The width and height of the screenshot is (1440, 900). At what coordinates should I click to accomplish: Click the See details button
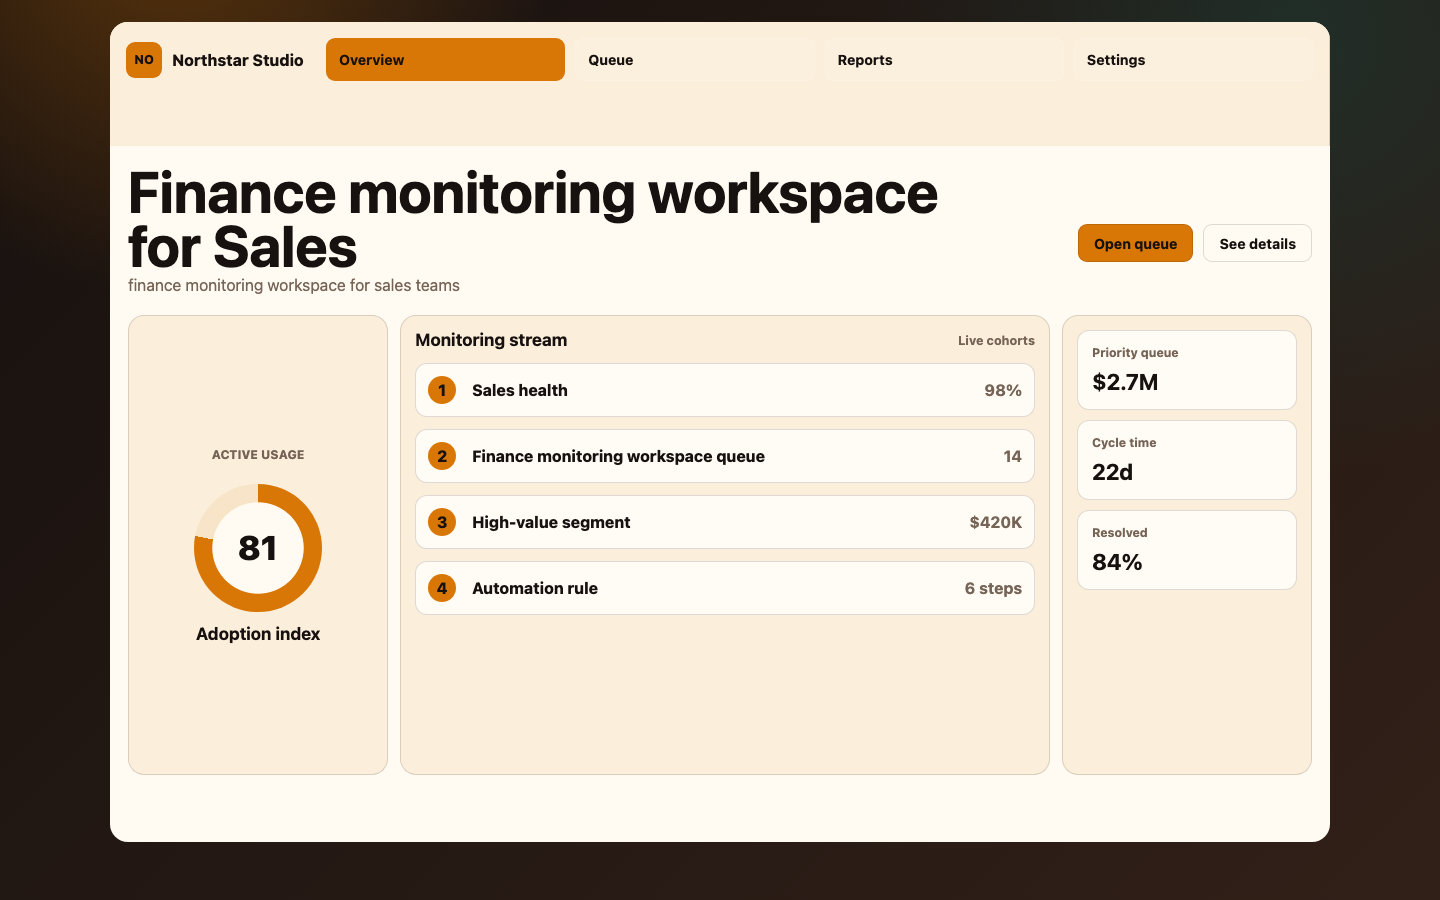pos(1257,243)
